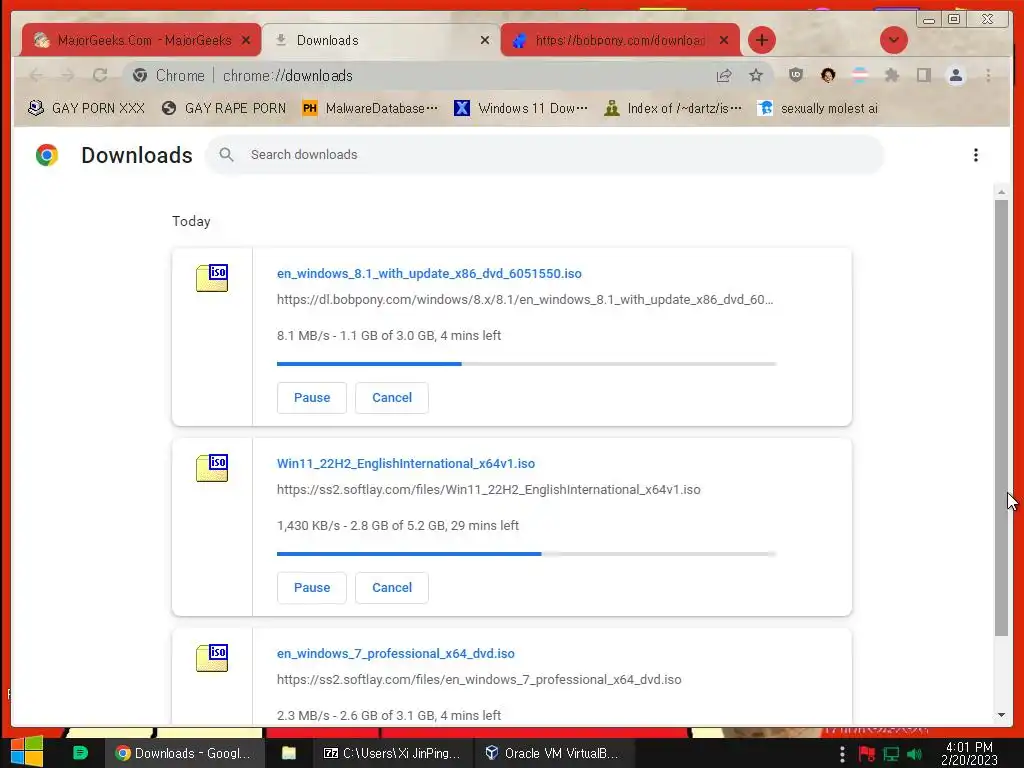Click the Windows 8.1 download progress bar
1024x768 pixels.
(526, 364)
